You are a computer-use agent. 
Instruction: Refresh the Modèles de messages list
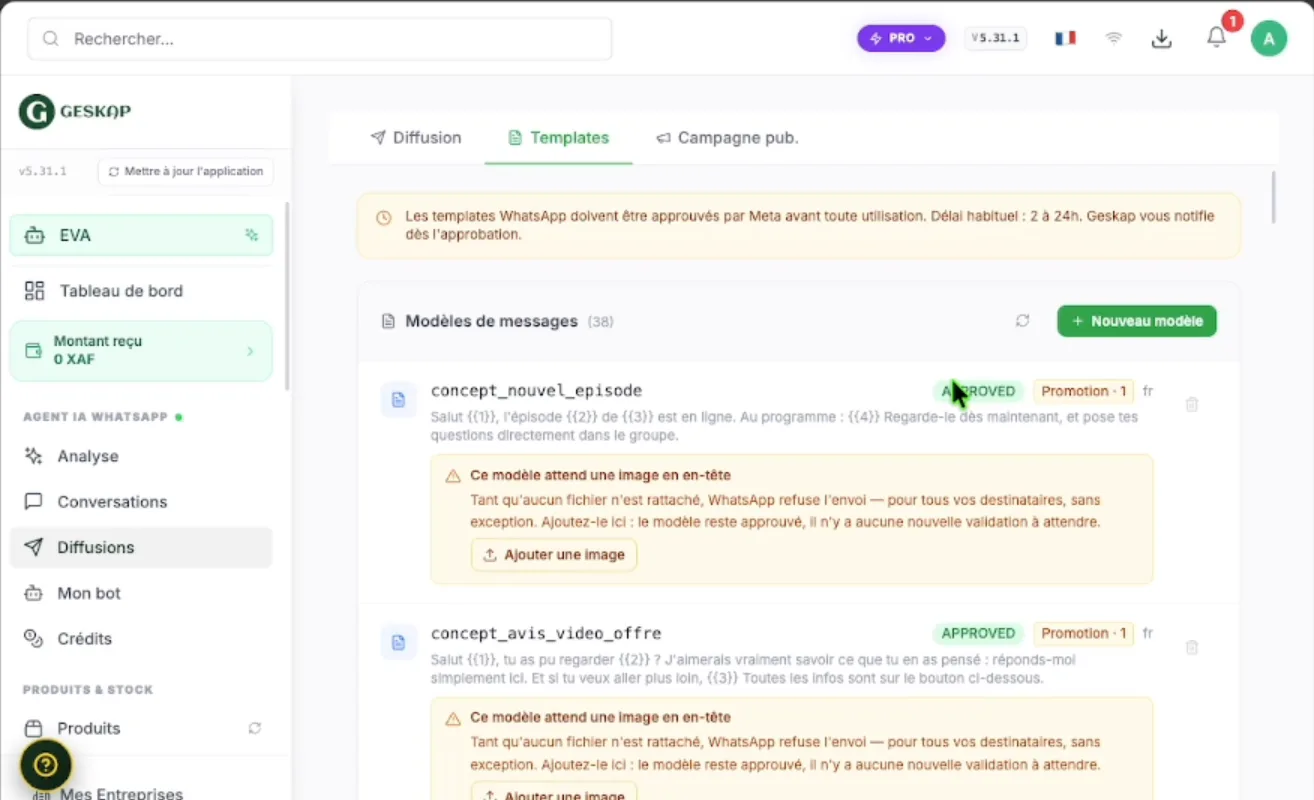[1022, 321]
